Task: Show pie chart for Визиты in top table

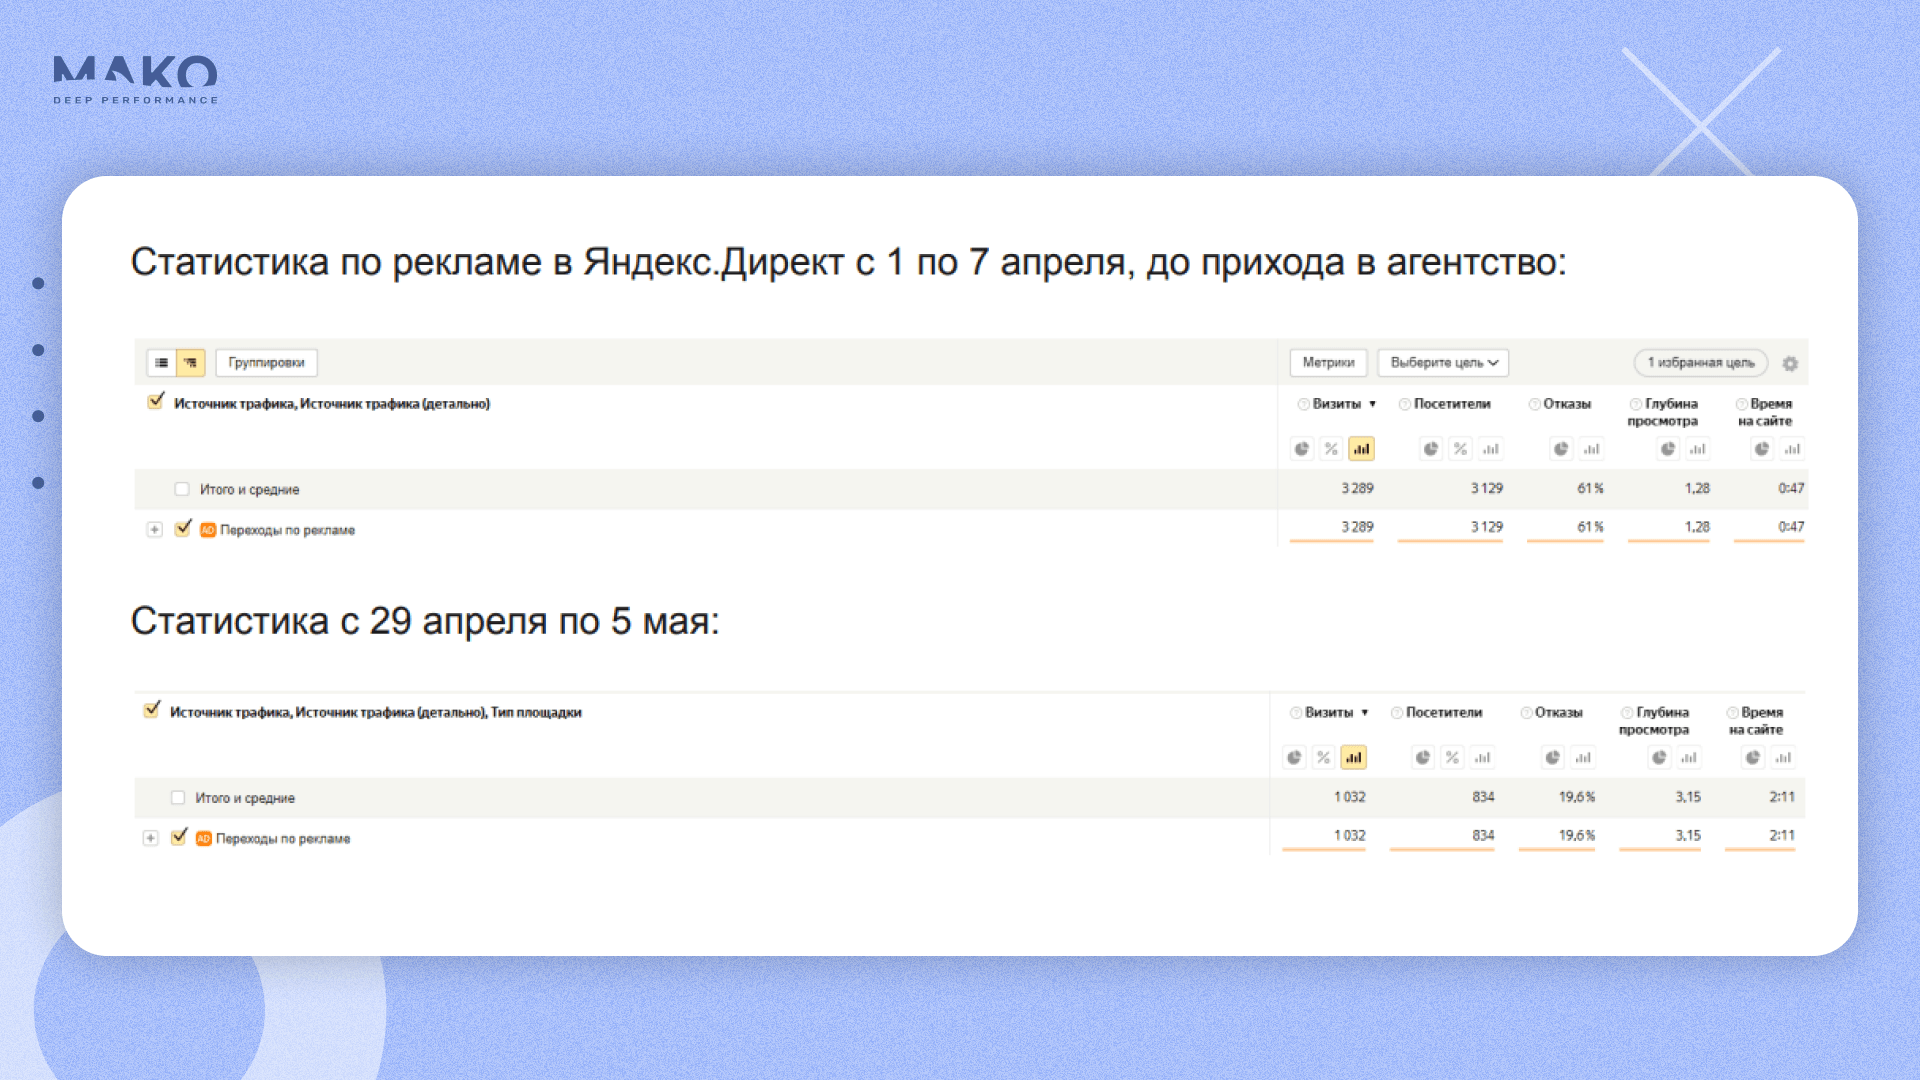Action: point(1302,449)
